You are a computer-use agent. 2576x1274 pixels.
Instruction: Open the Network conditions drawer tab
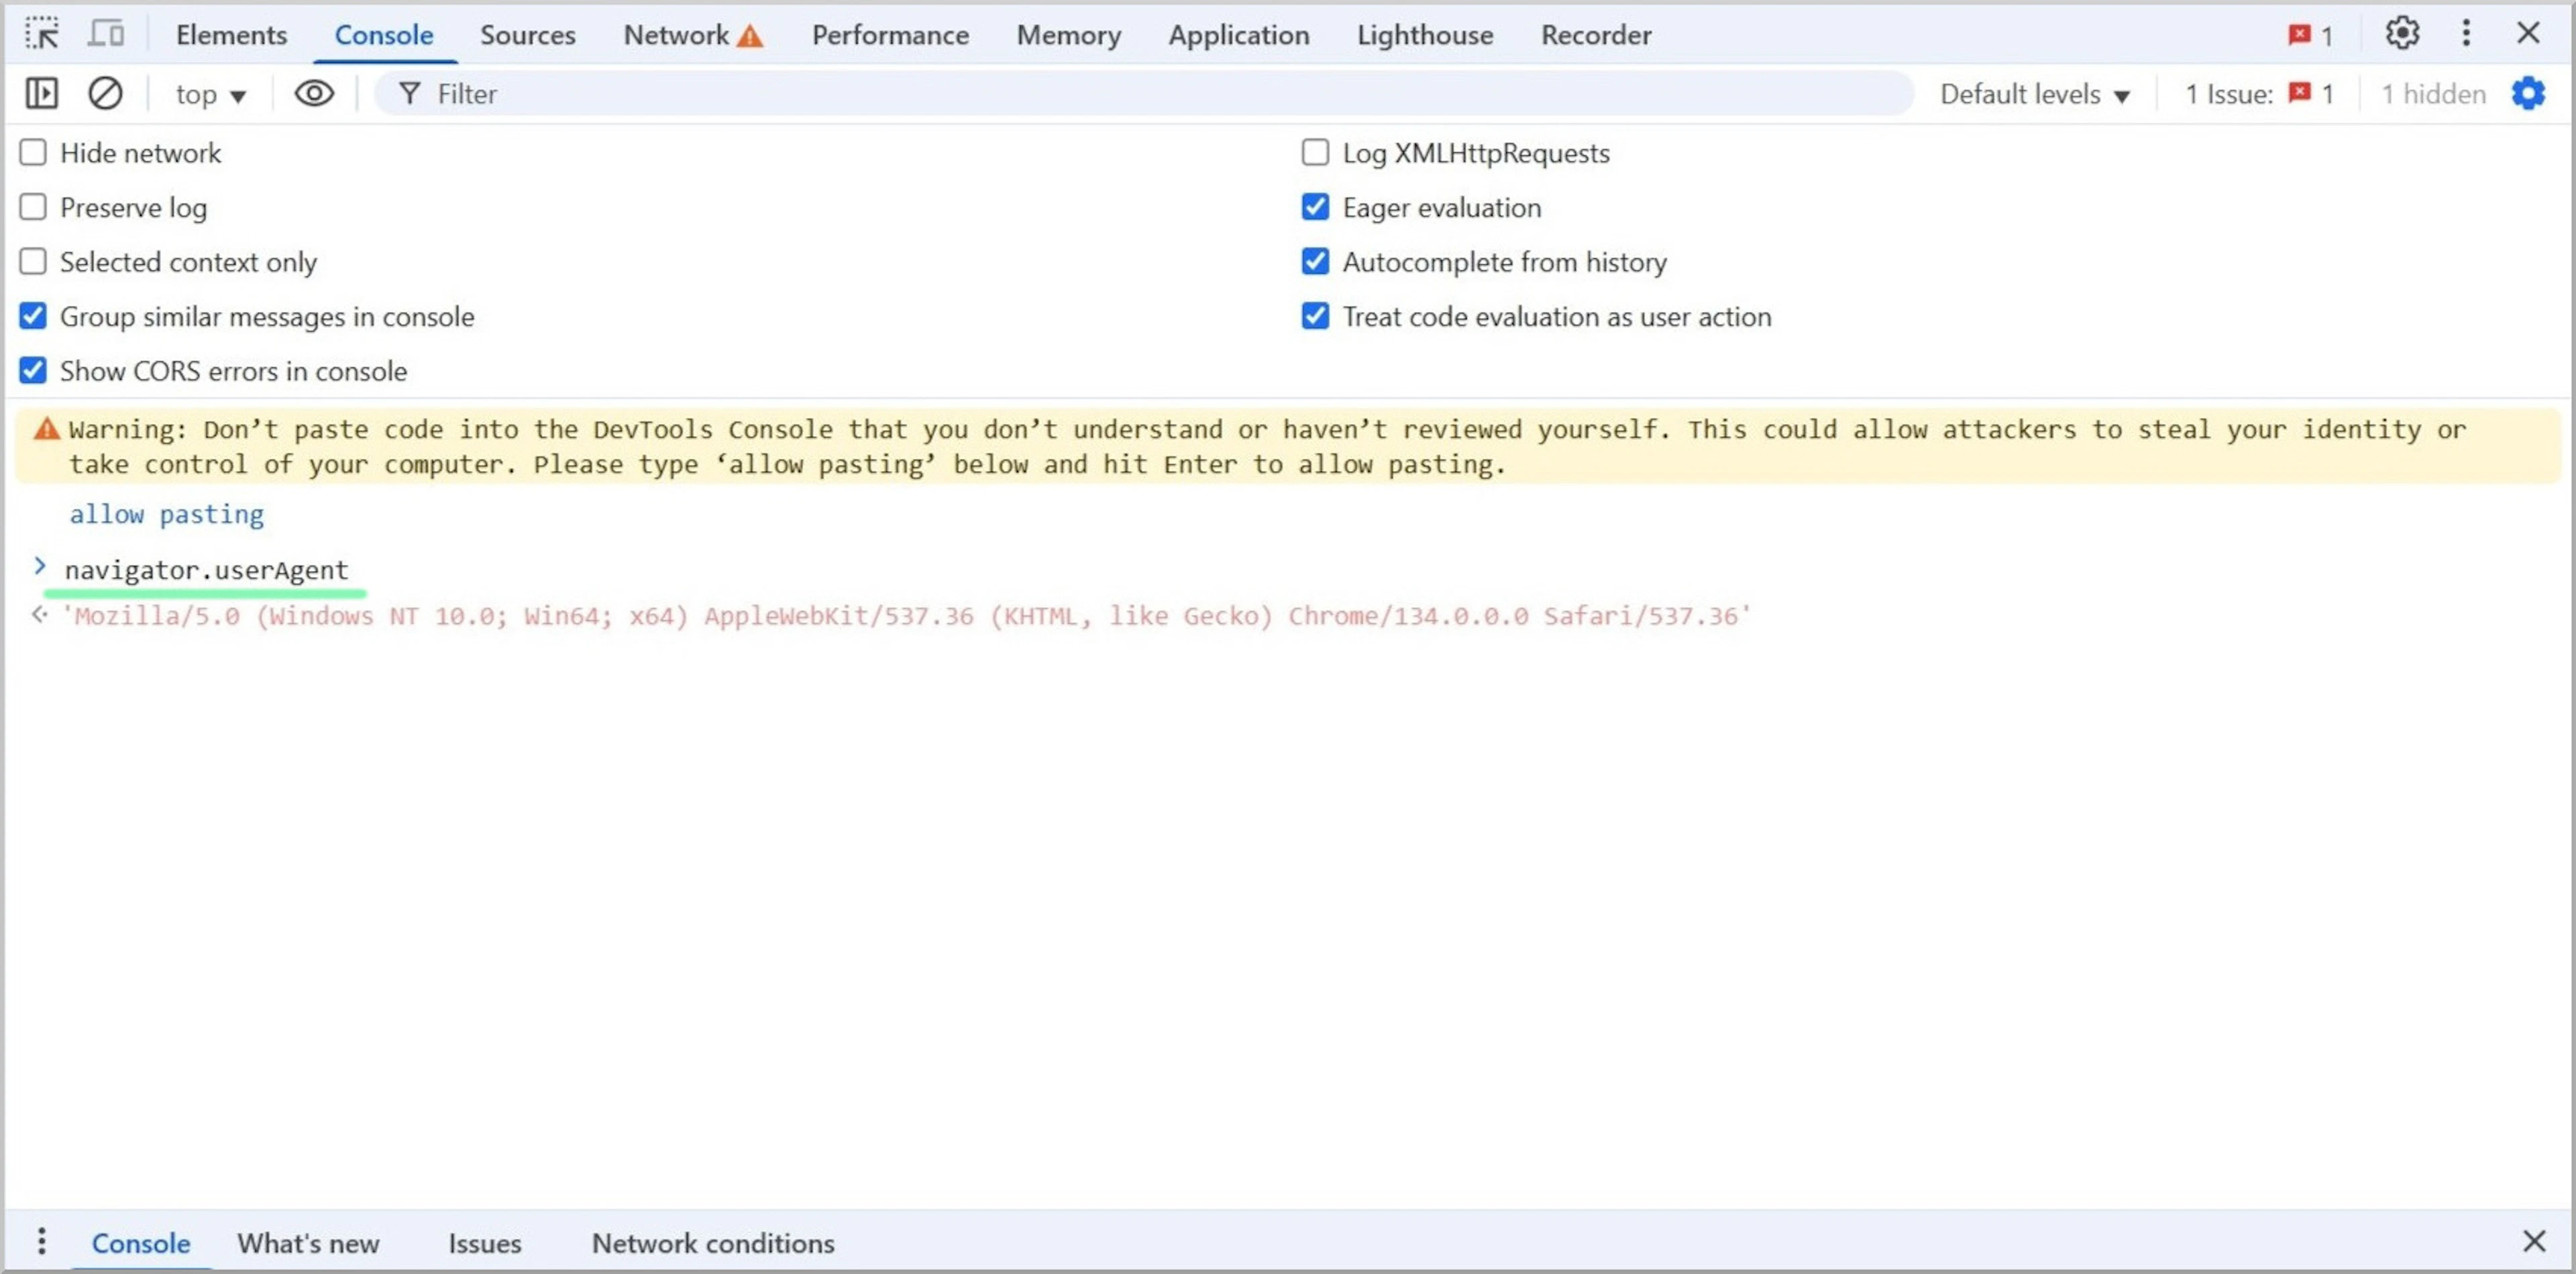[713, 1243]
